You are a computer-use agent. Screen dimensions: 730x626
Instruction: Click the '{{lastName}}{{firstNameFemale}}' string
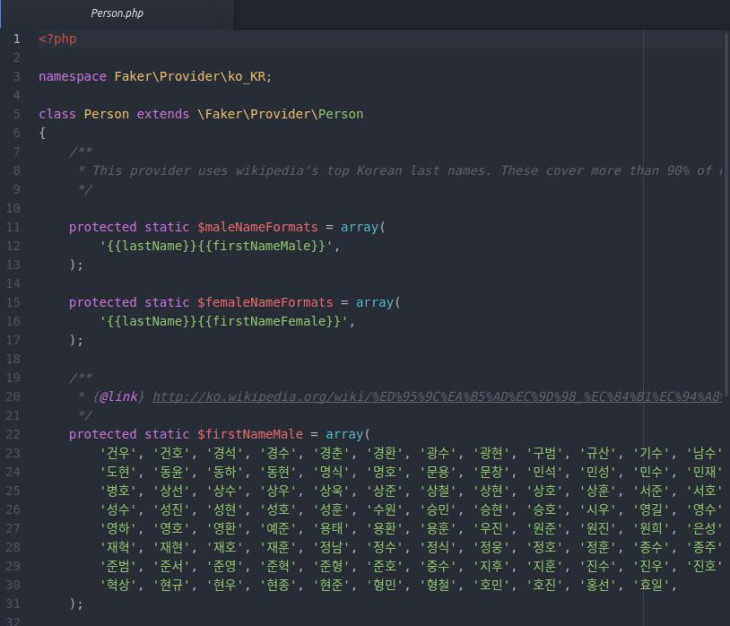(x=227, y=321)
